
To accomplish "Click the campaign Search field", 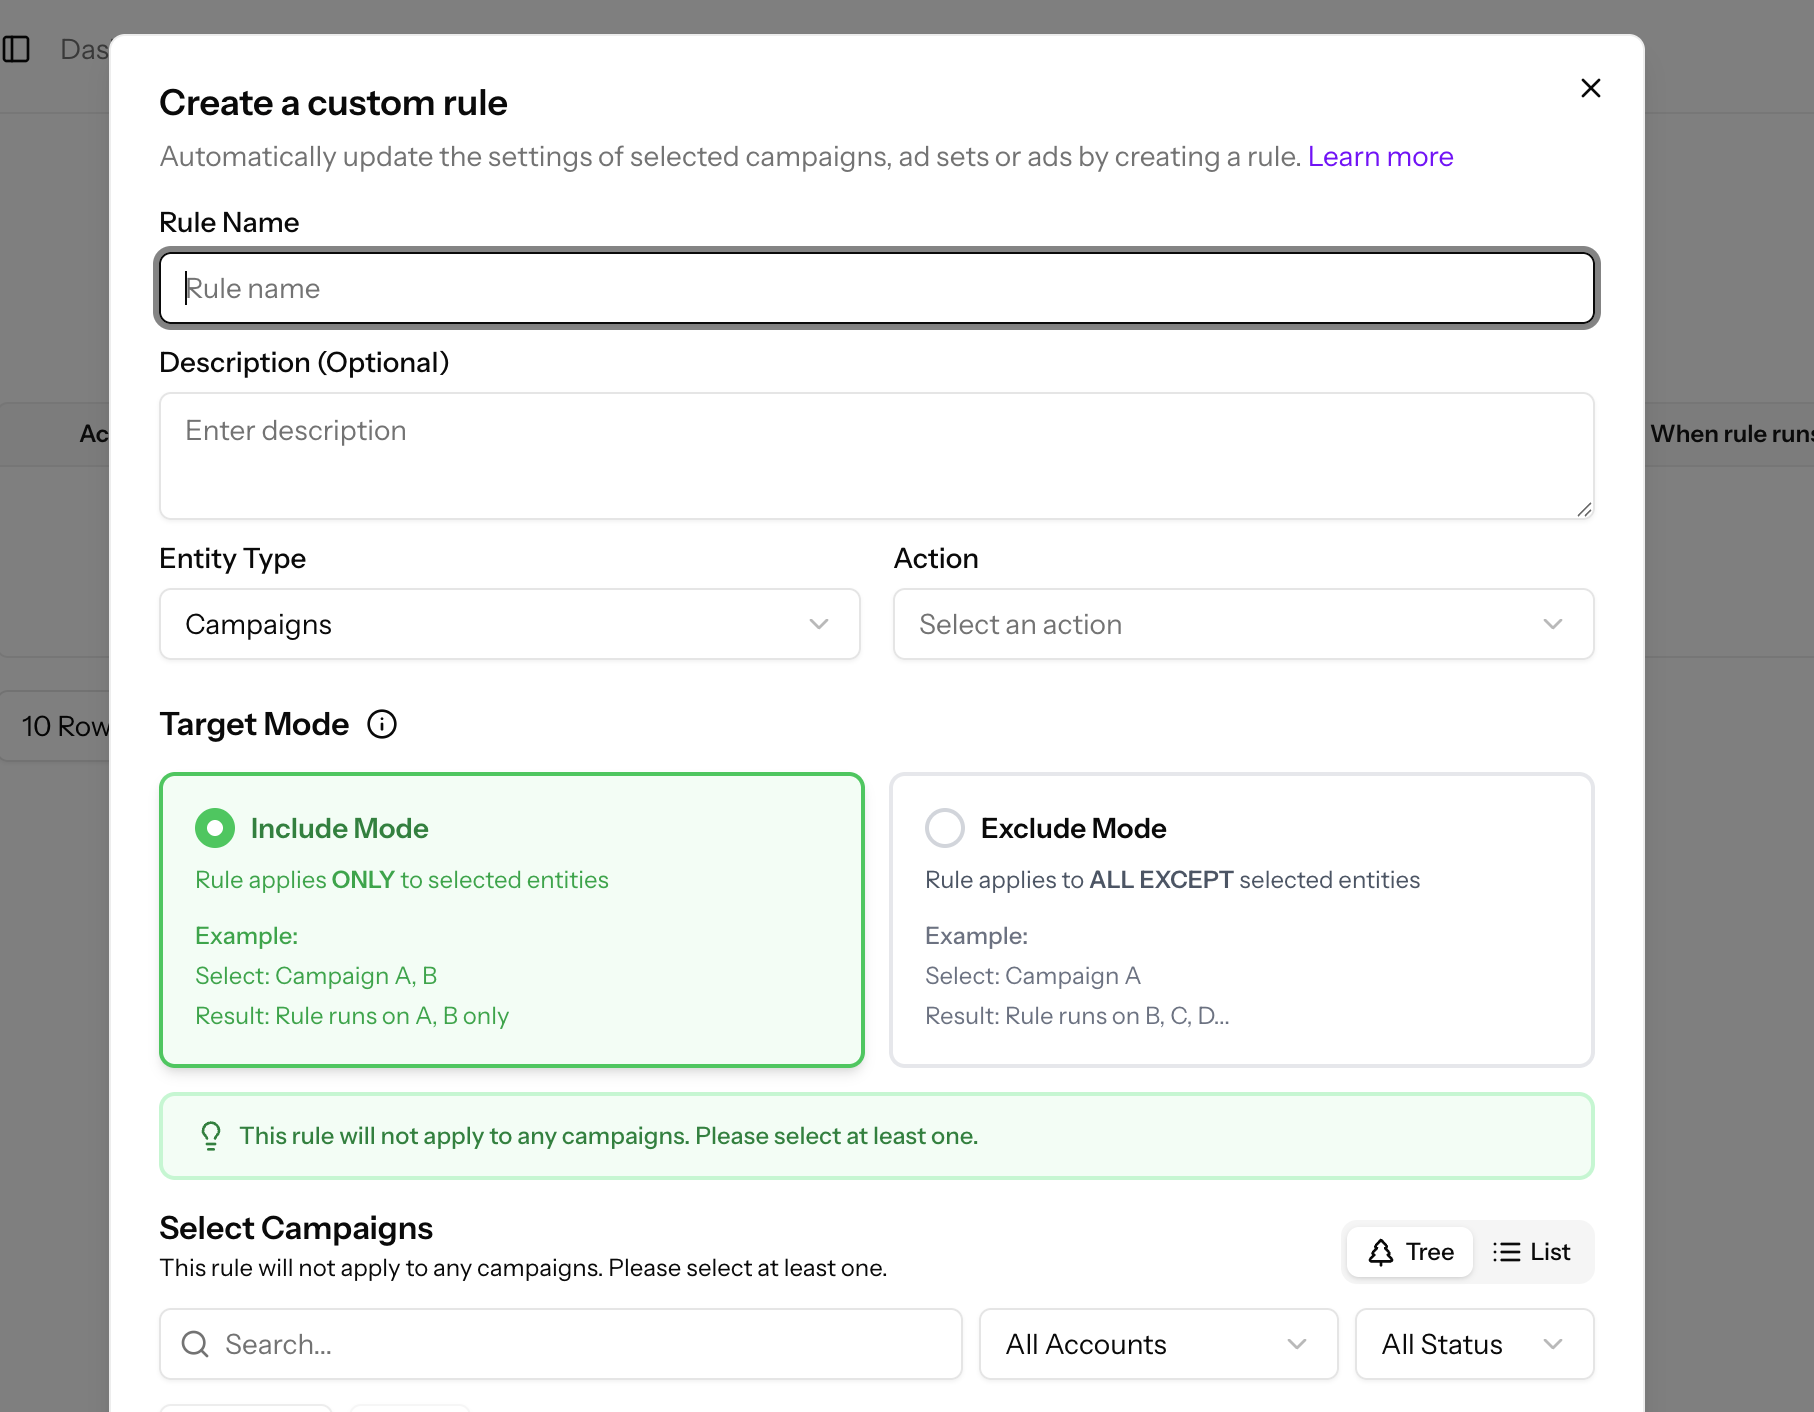I will [560, 1344].
